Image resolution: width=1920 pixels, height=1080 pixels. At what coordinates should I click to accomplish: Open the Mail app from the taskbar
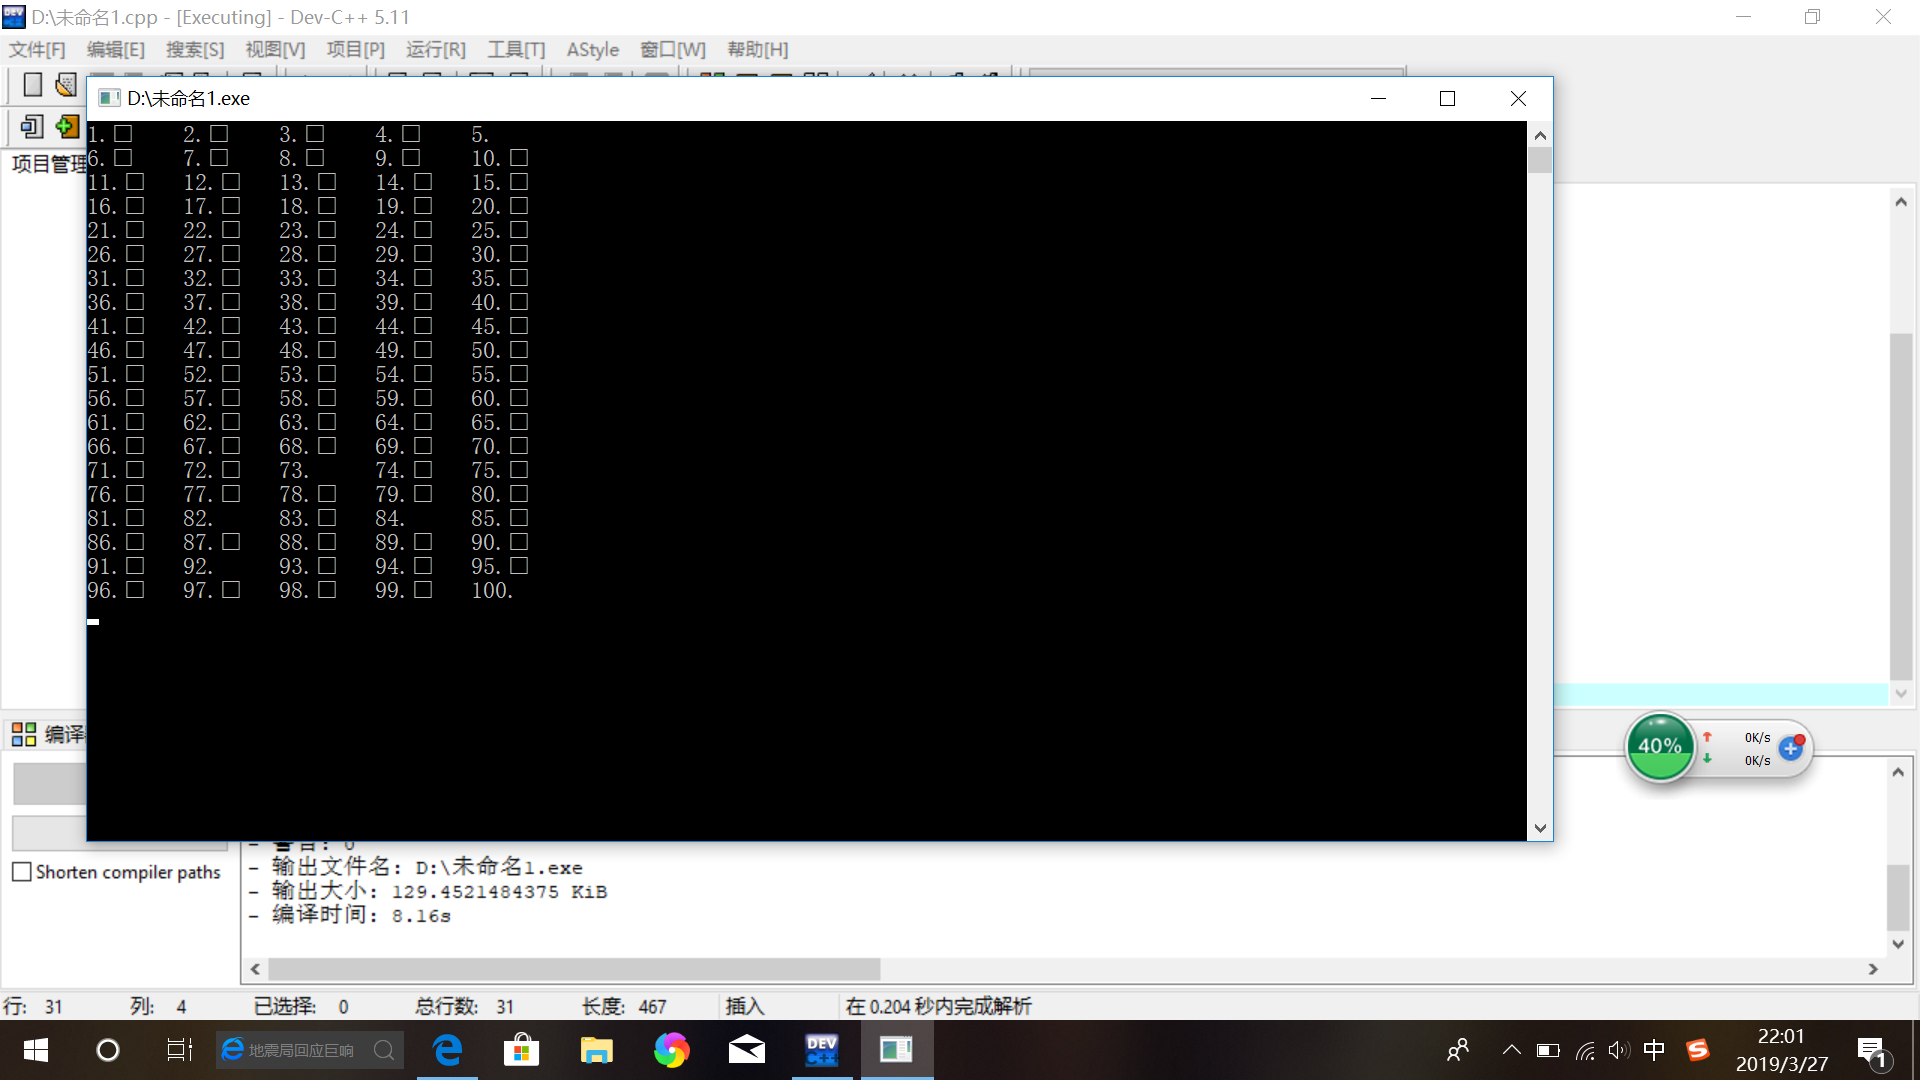coord(746,1050)
